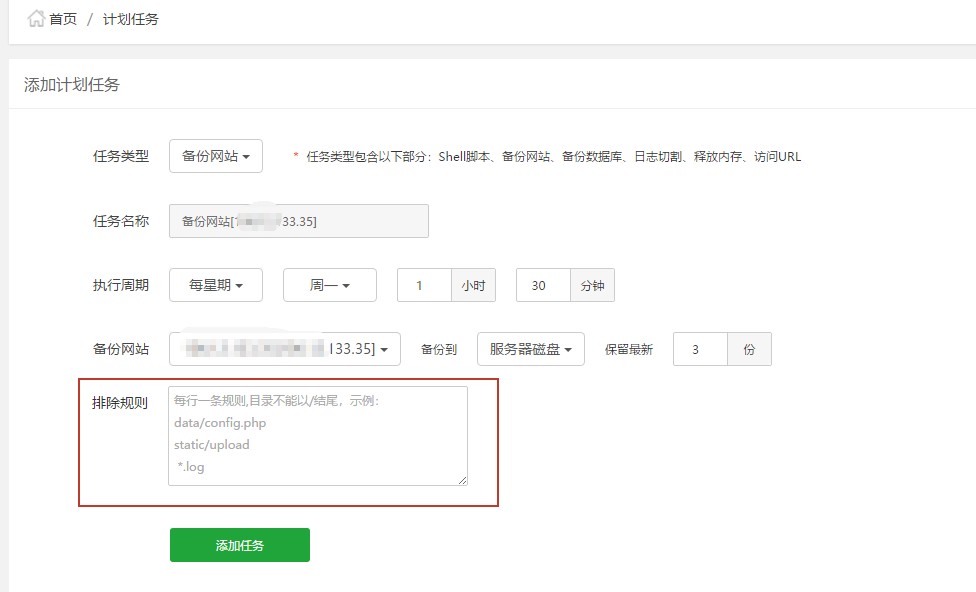This screenshot has height=592, width=976.
Task: Open the 每星期 cycle dropdown
Action: coord(216,285)
